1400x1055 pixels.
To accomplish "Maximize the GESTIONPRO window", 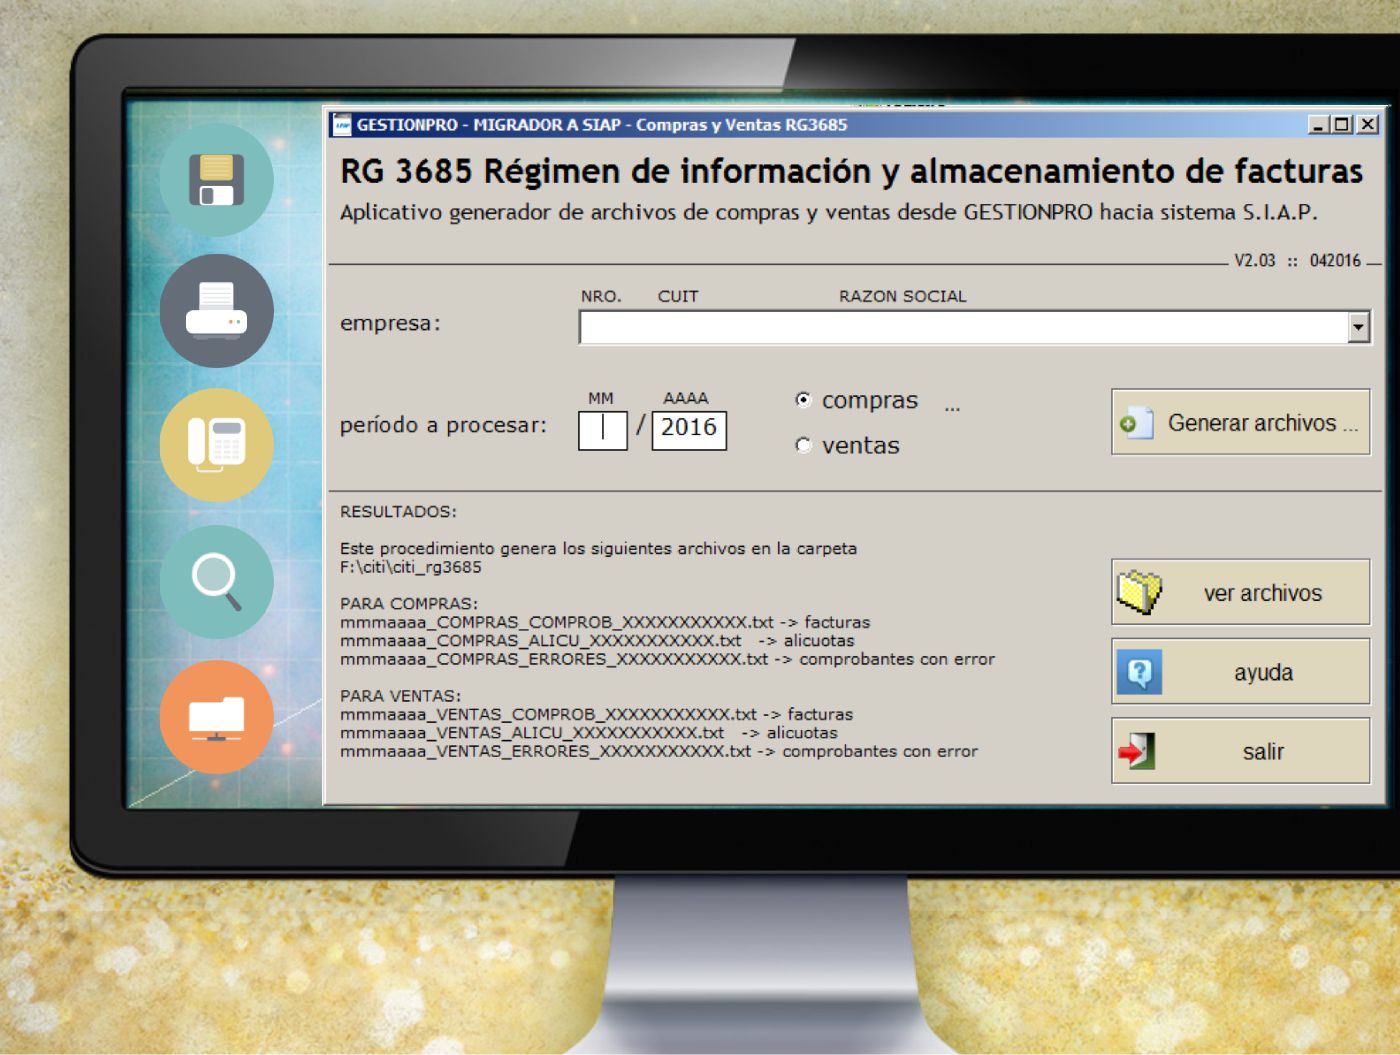I will [x=1342, y=125].
